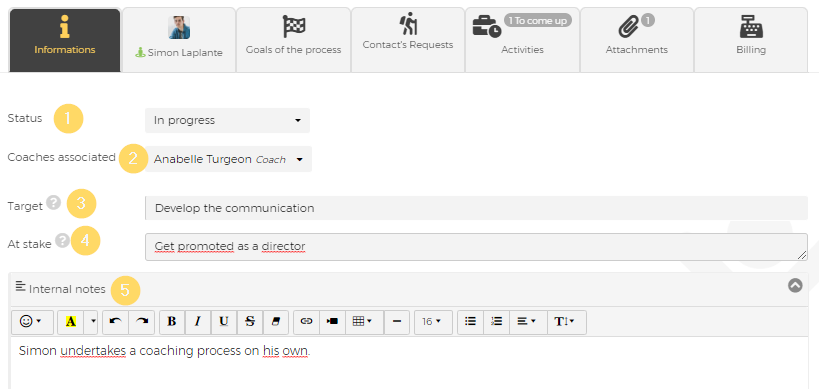The width and height of the screenshot is (819, 389).
Task: Collapse the Internal notes panel chevron
Action: [x=795, y=285]
